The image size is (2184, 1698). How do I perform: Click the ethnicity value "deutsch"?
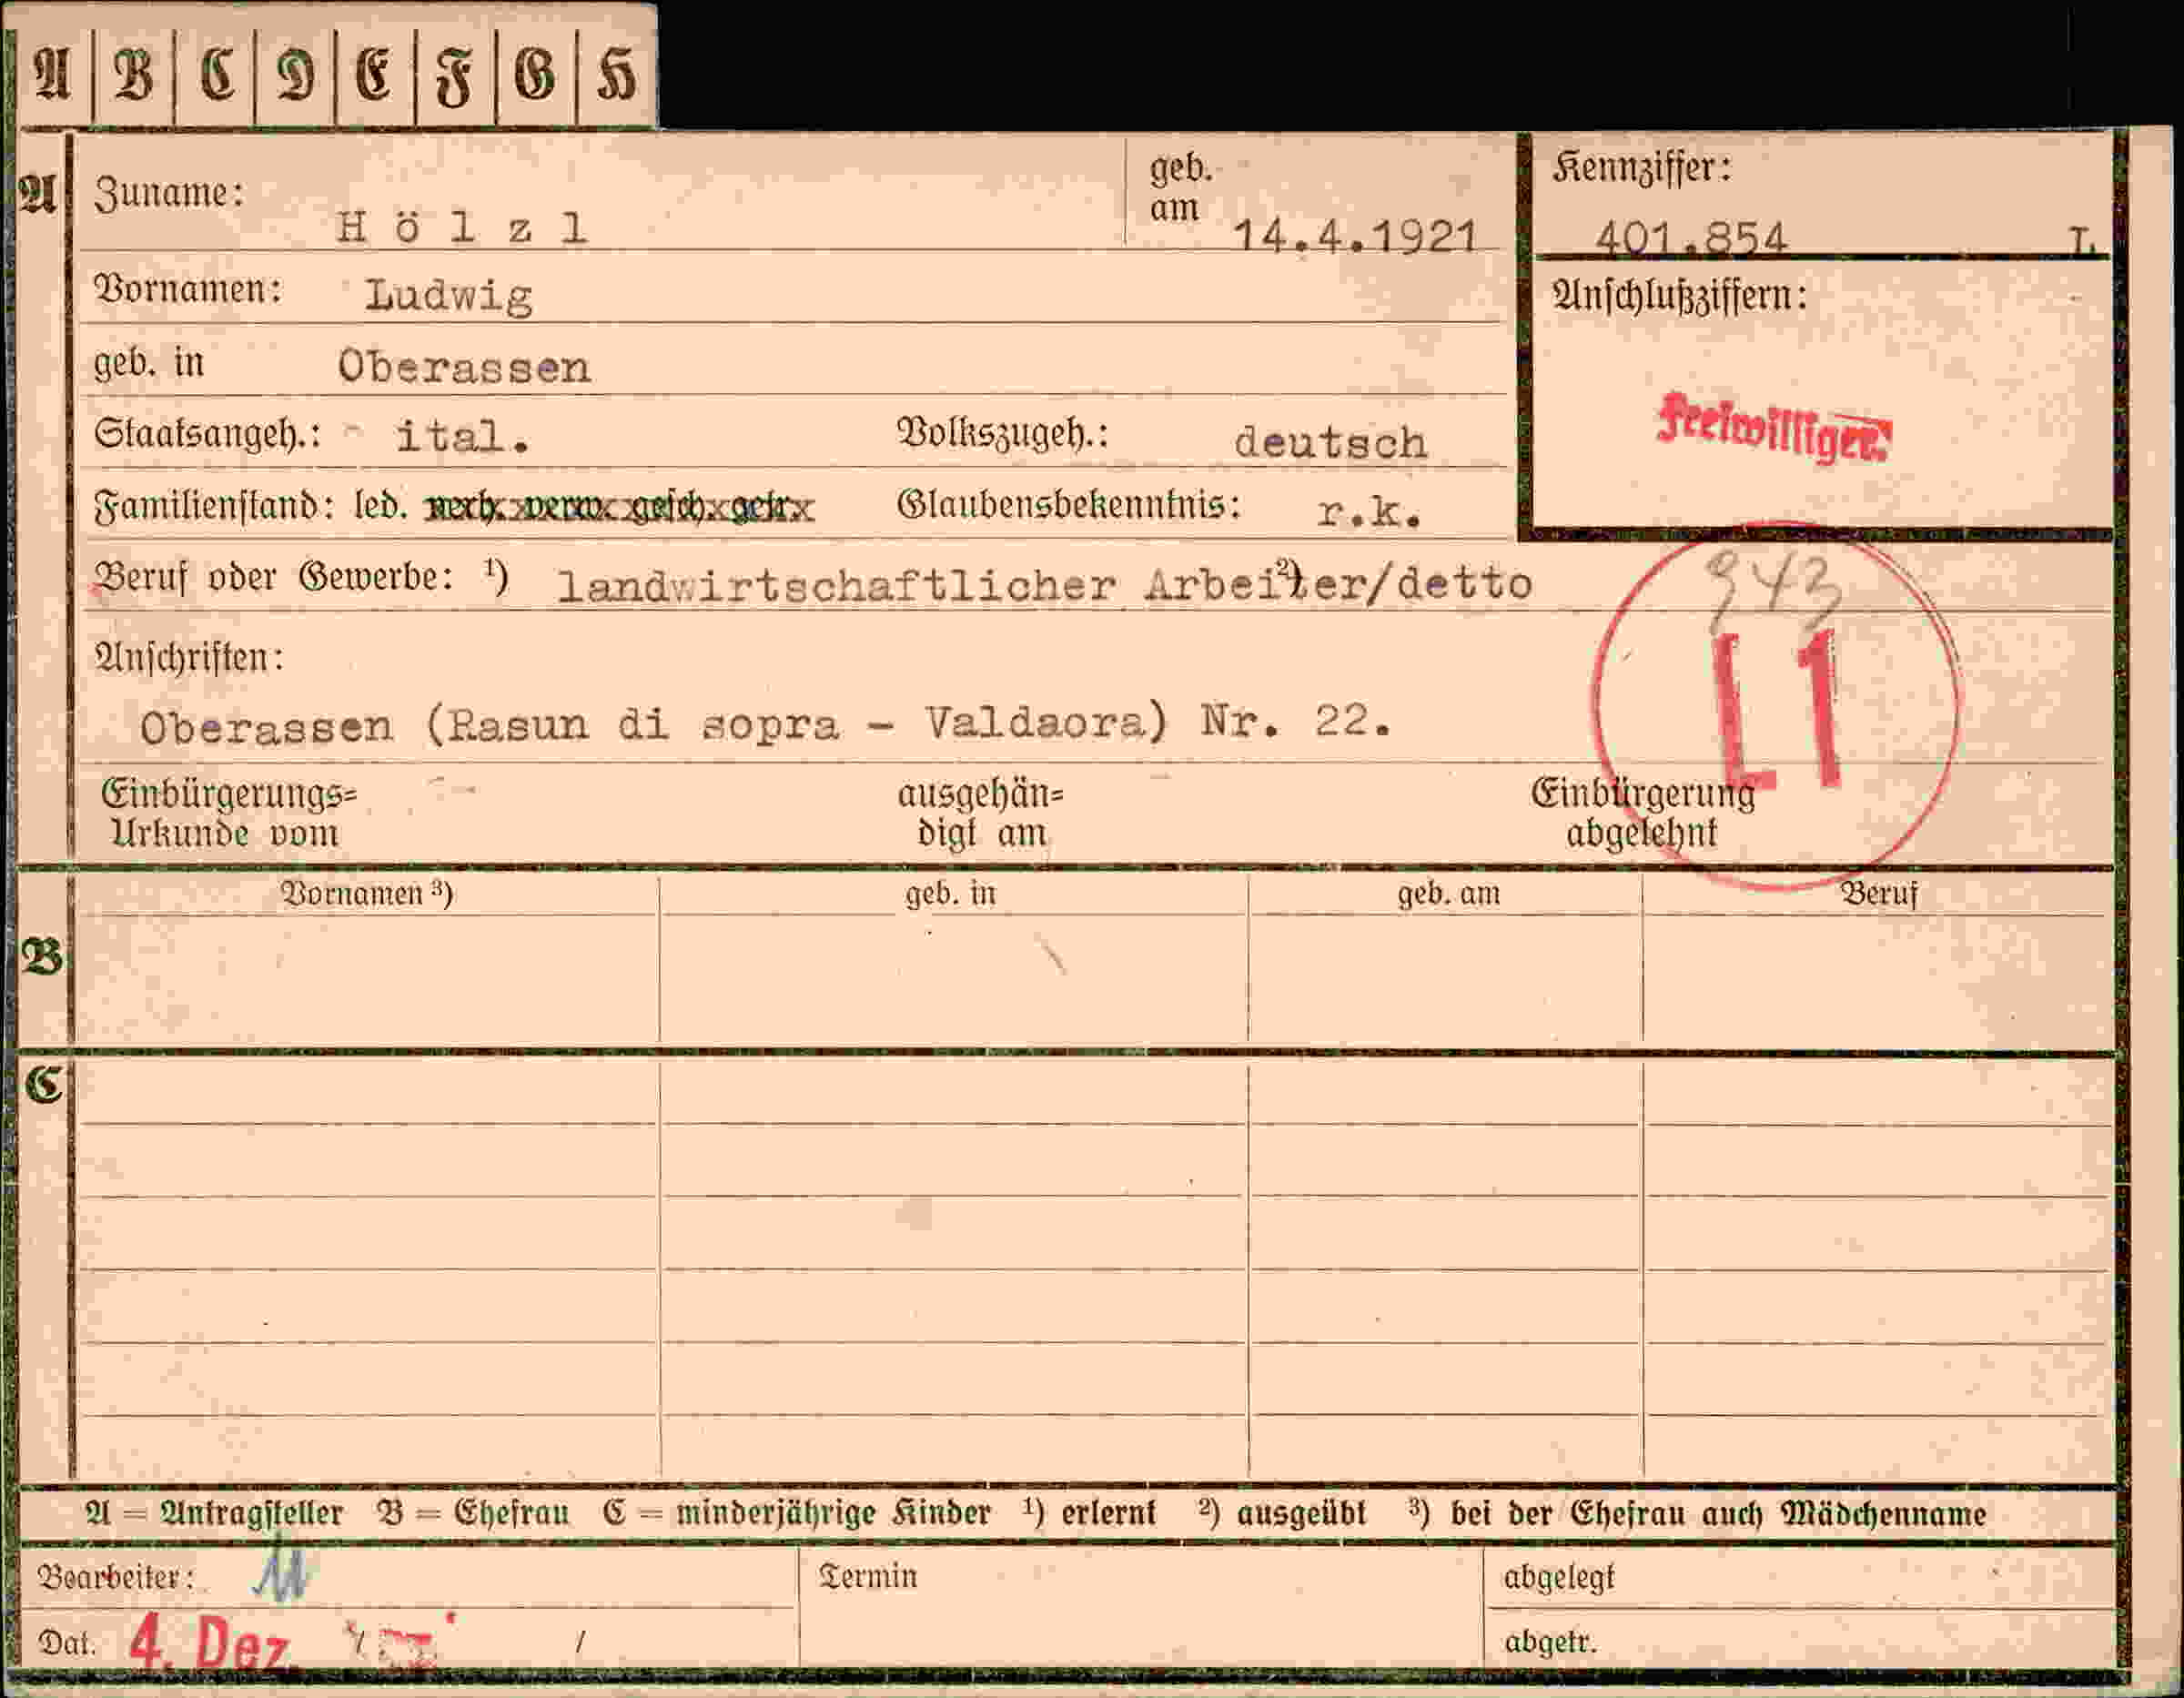pyautogui.click(x=1330, y=442)
